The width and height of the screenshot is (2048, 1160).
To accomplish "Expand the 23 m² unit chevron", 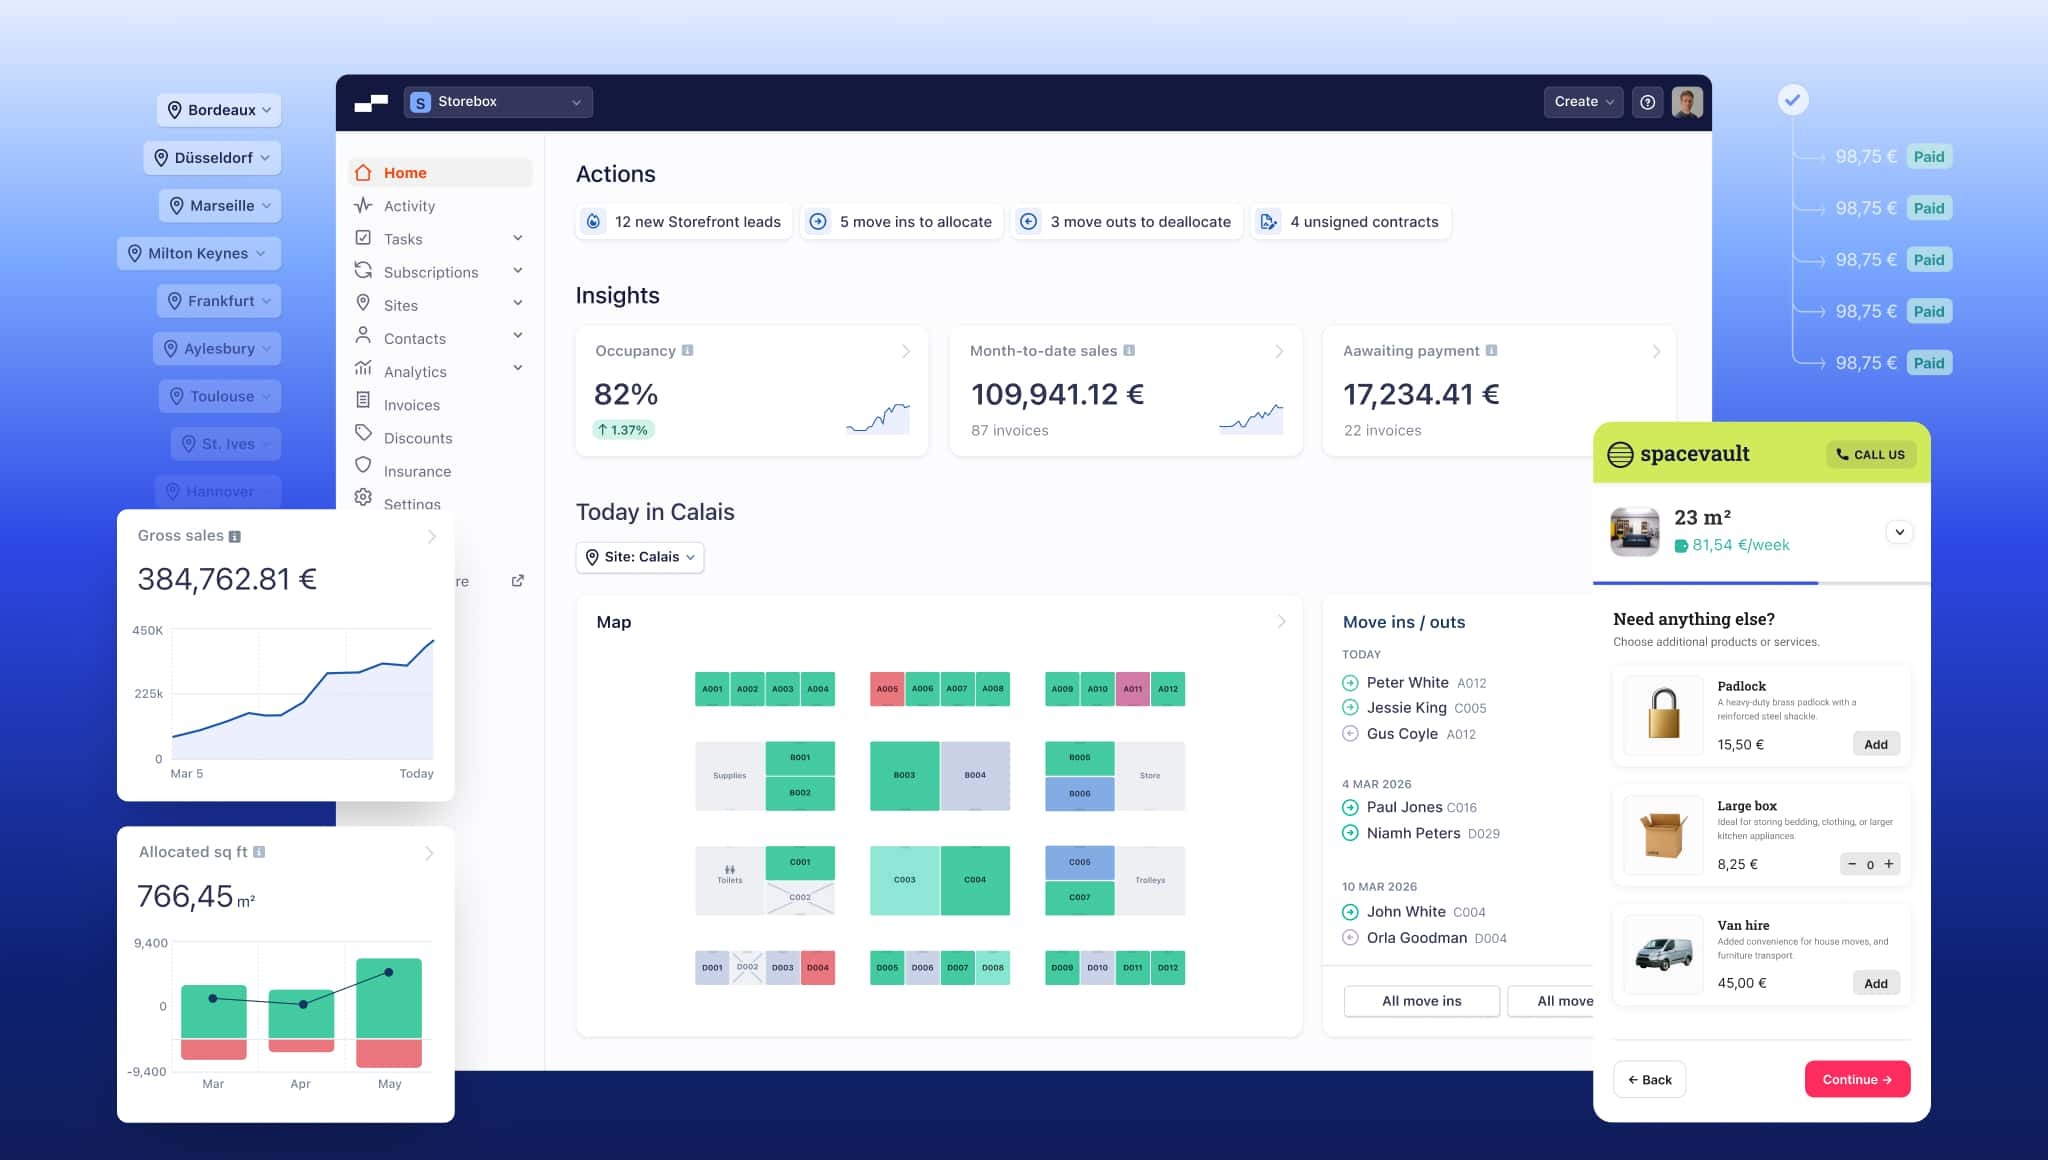I will [1899, 532].
